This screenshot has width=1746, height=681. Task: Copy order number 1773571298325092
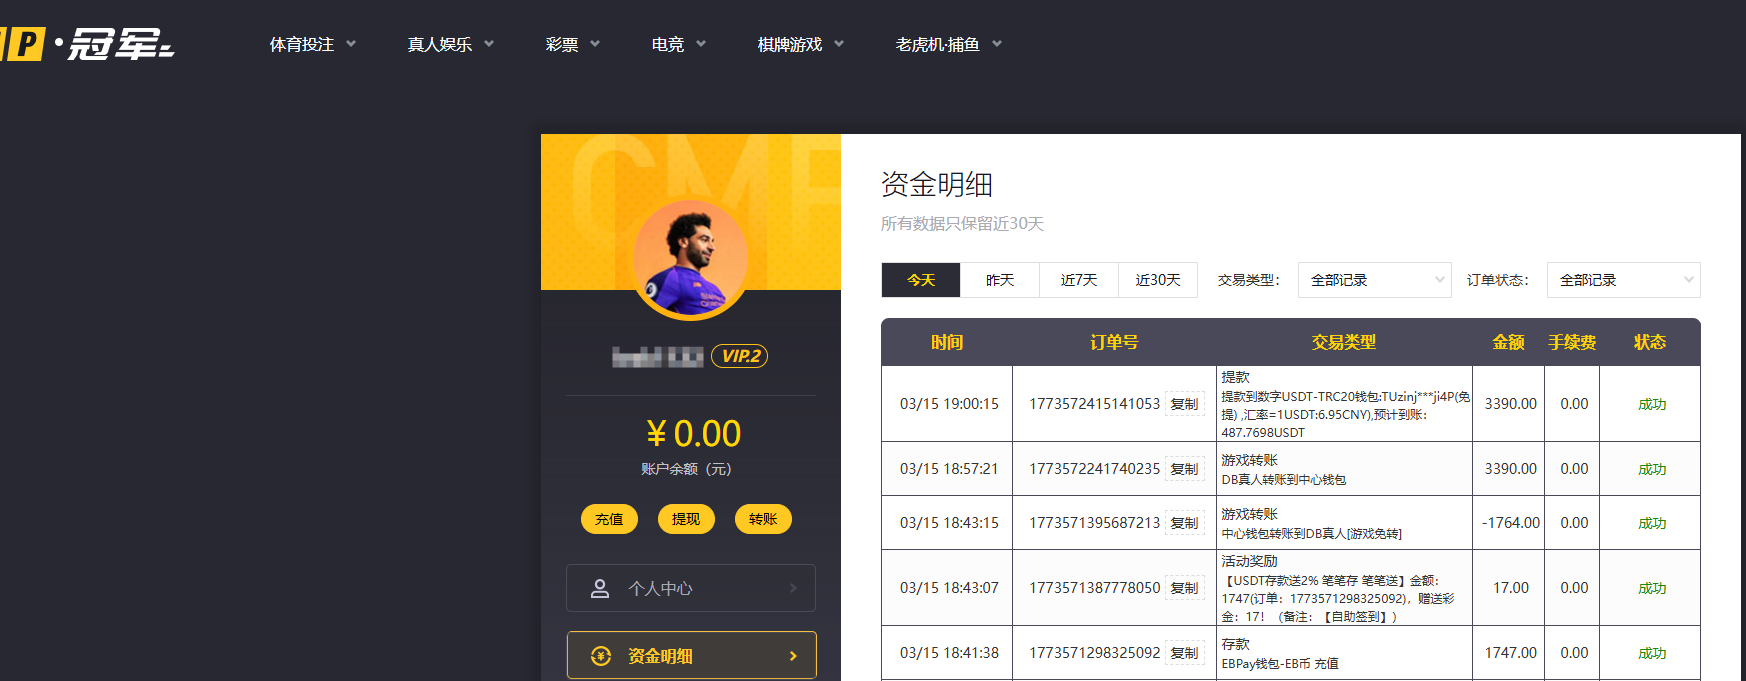coord(1185,653)
